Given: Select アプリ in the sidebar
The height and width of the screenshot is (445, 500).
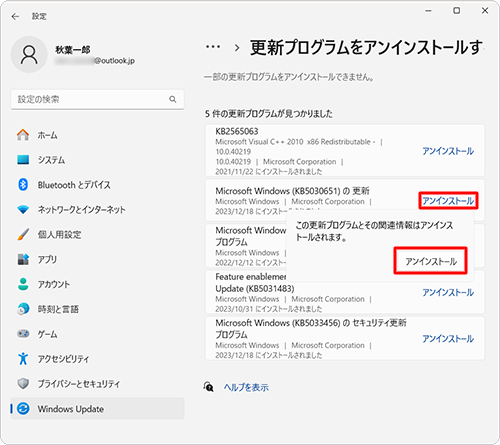Looking at the screenshot, I should pyautogui.click(x=97, y=259).
